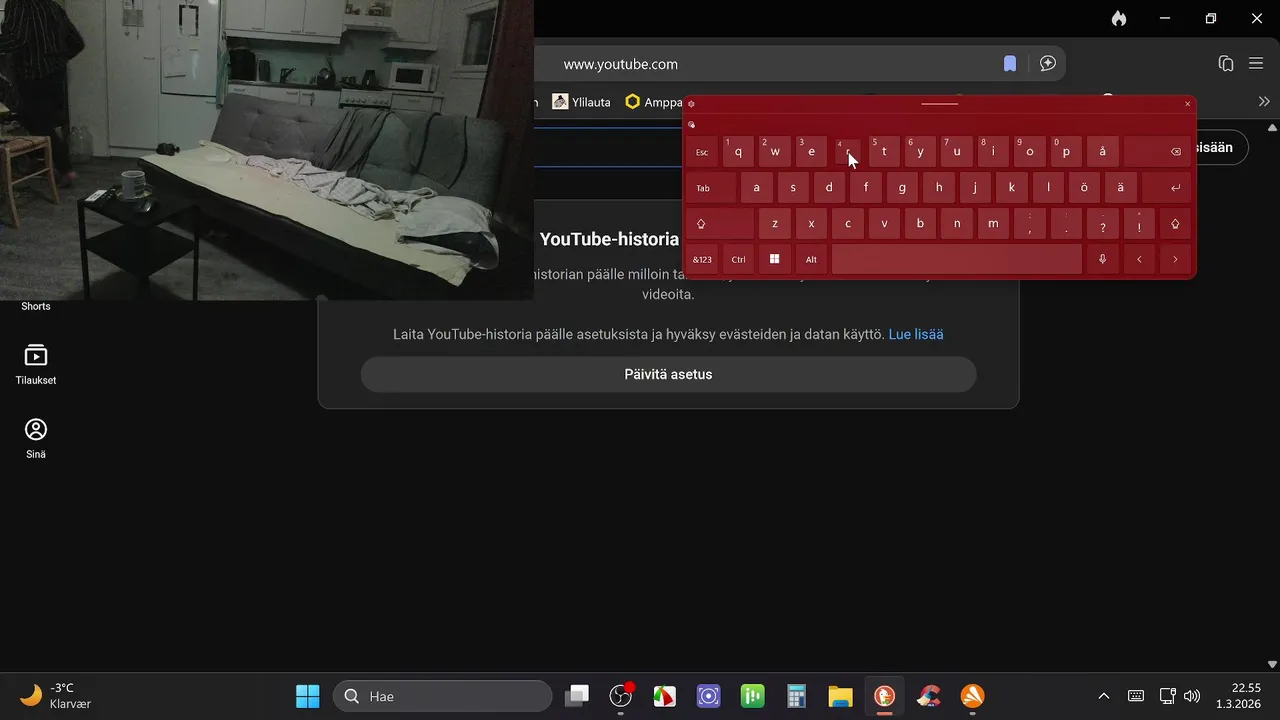Open Task View from the taskbar
Screen dimensions: 1280x720
577,696
